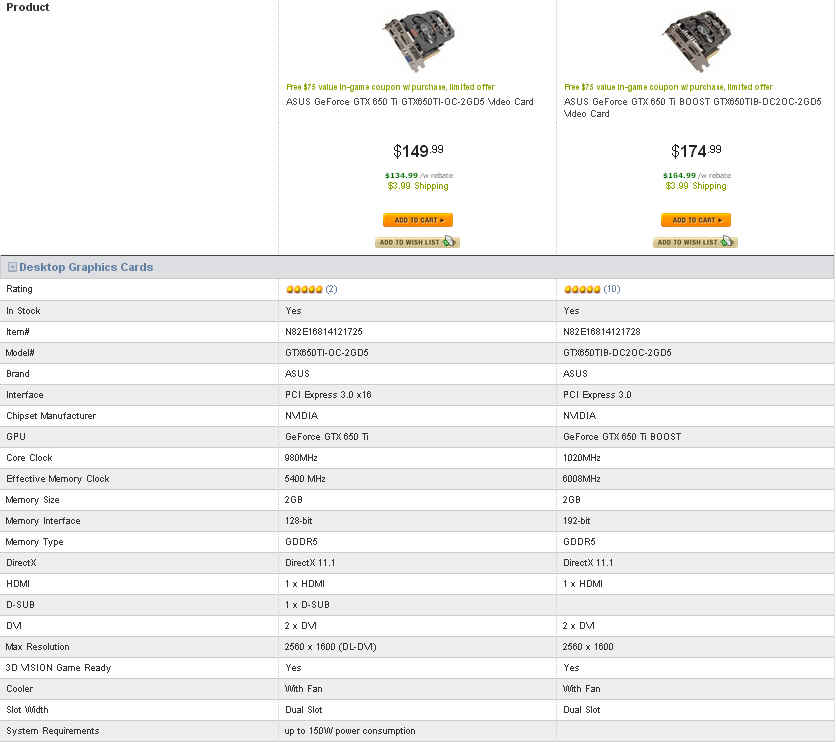
Task: Open the (10) review count link
Action: pyautogui.click(x=612, y=289)
